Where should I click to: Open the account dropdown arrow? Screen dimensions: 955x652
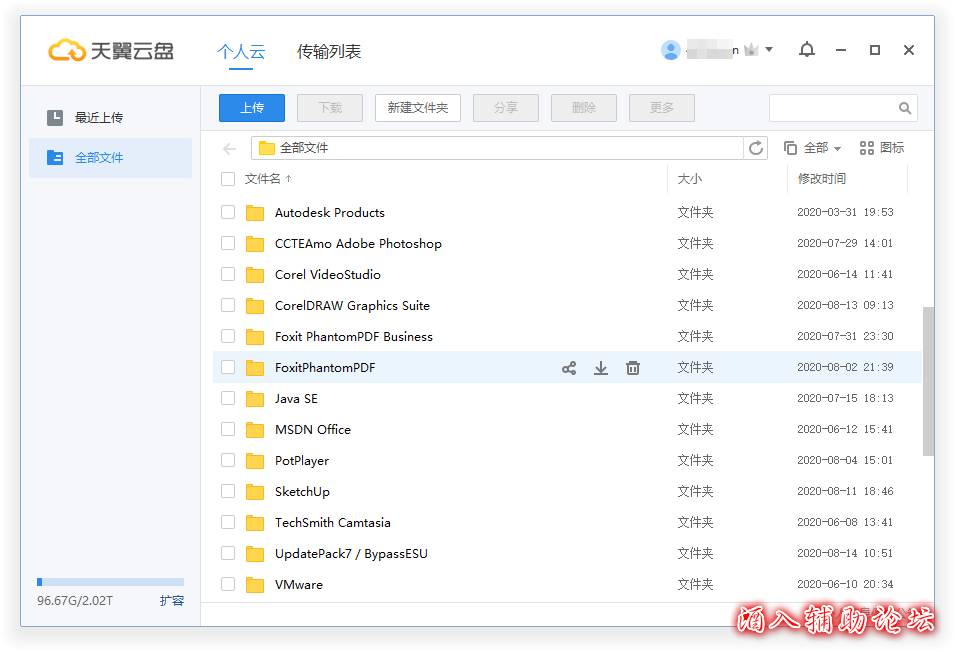769,49
